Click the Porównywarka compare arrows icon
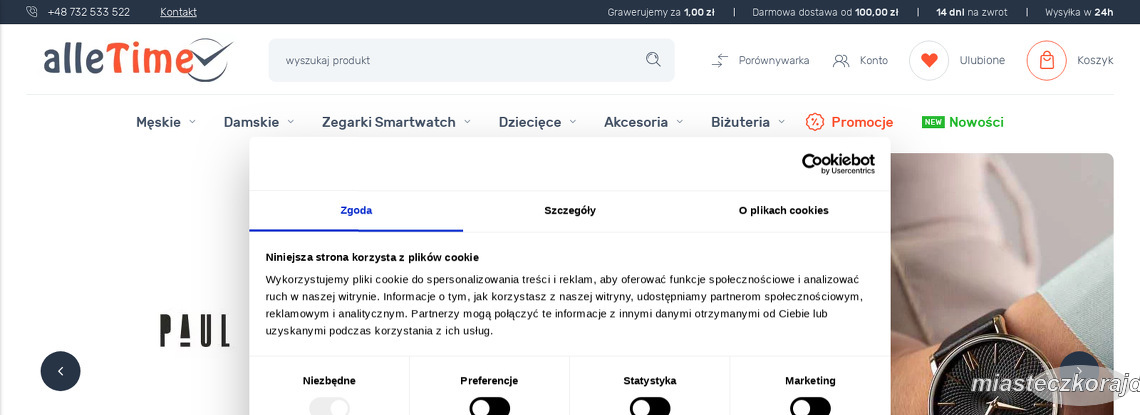The image size is (1140, 415). (x=720, y=60)
